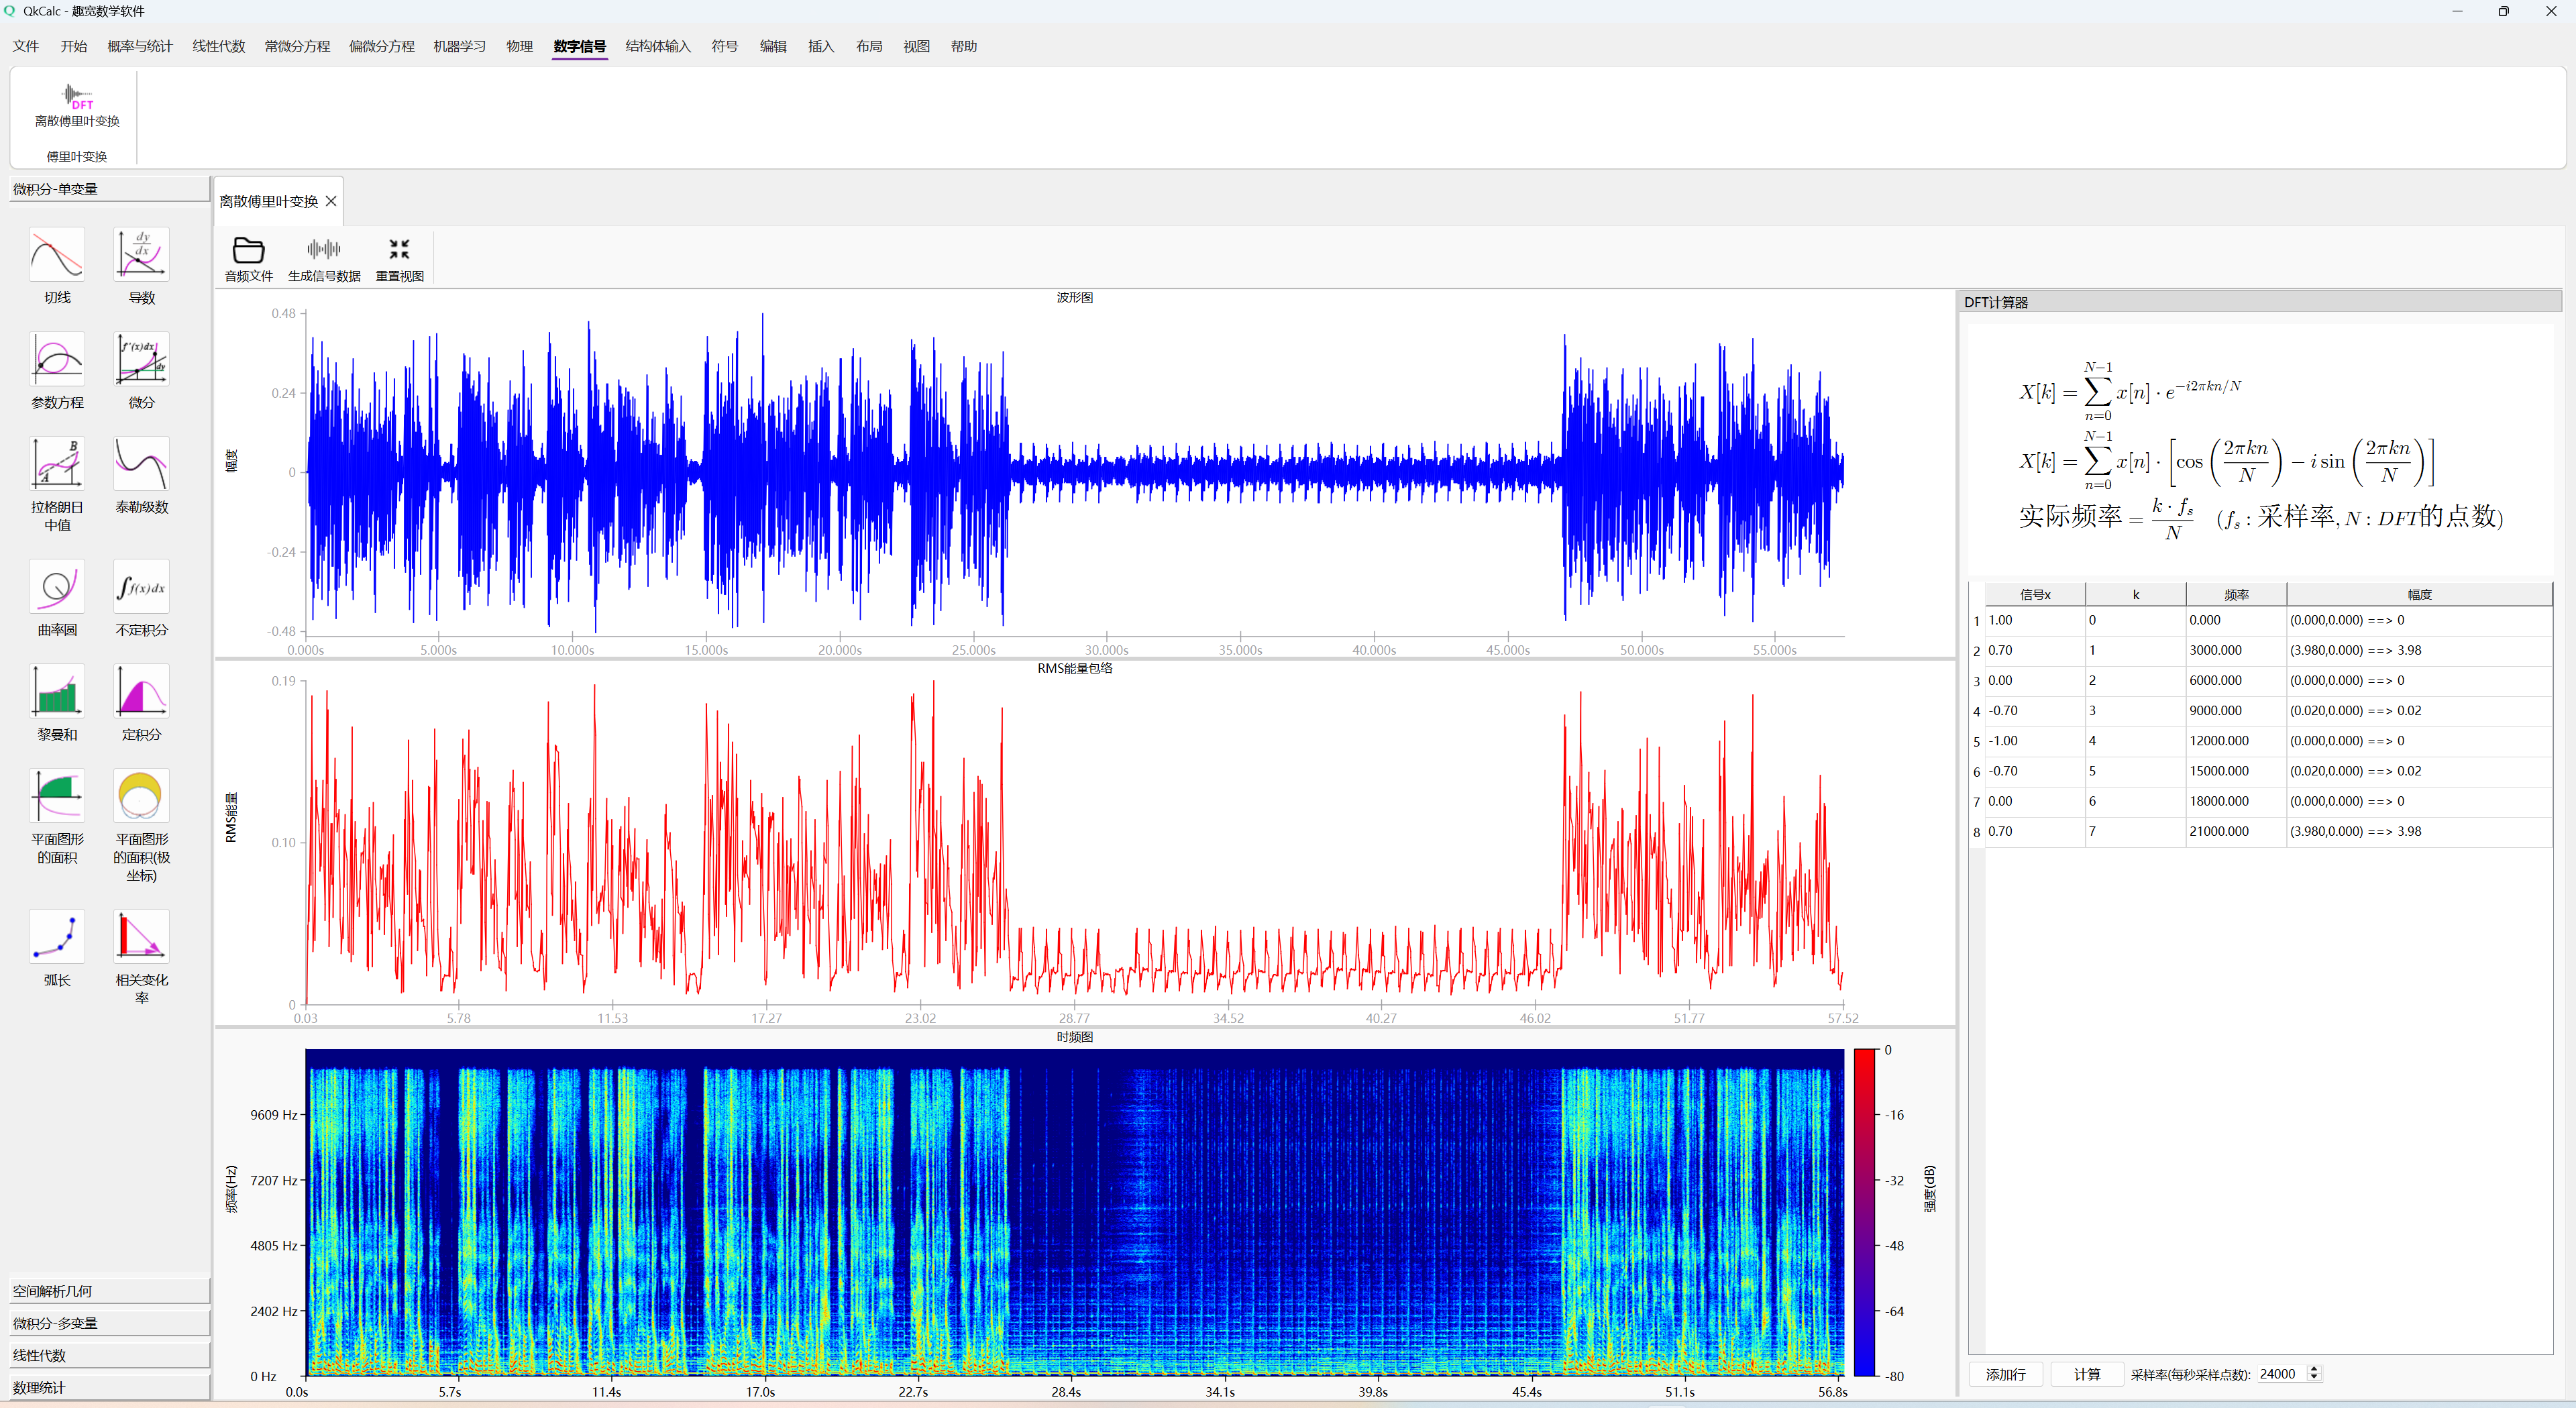Click the 重置视图 reset view icon
The width and height of the screenshot is (2576, 1408).
[x=399, y=250]
